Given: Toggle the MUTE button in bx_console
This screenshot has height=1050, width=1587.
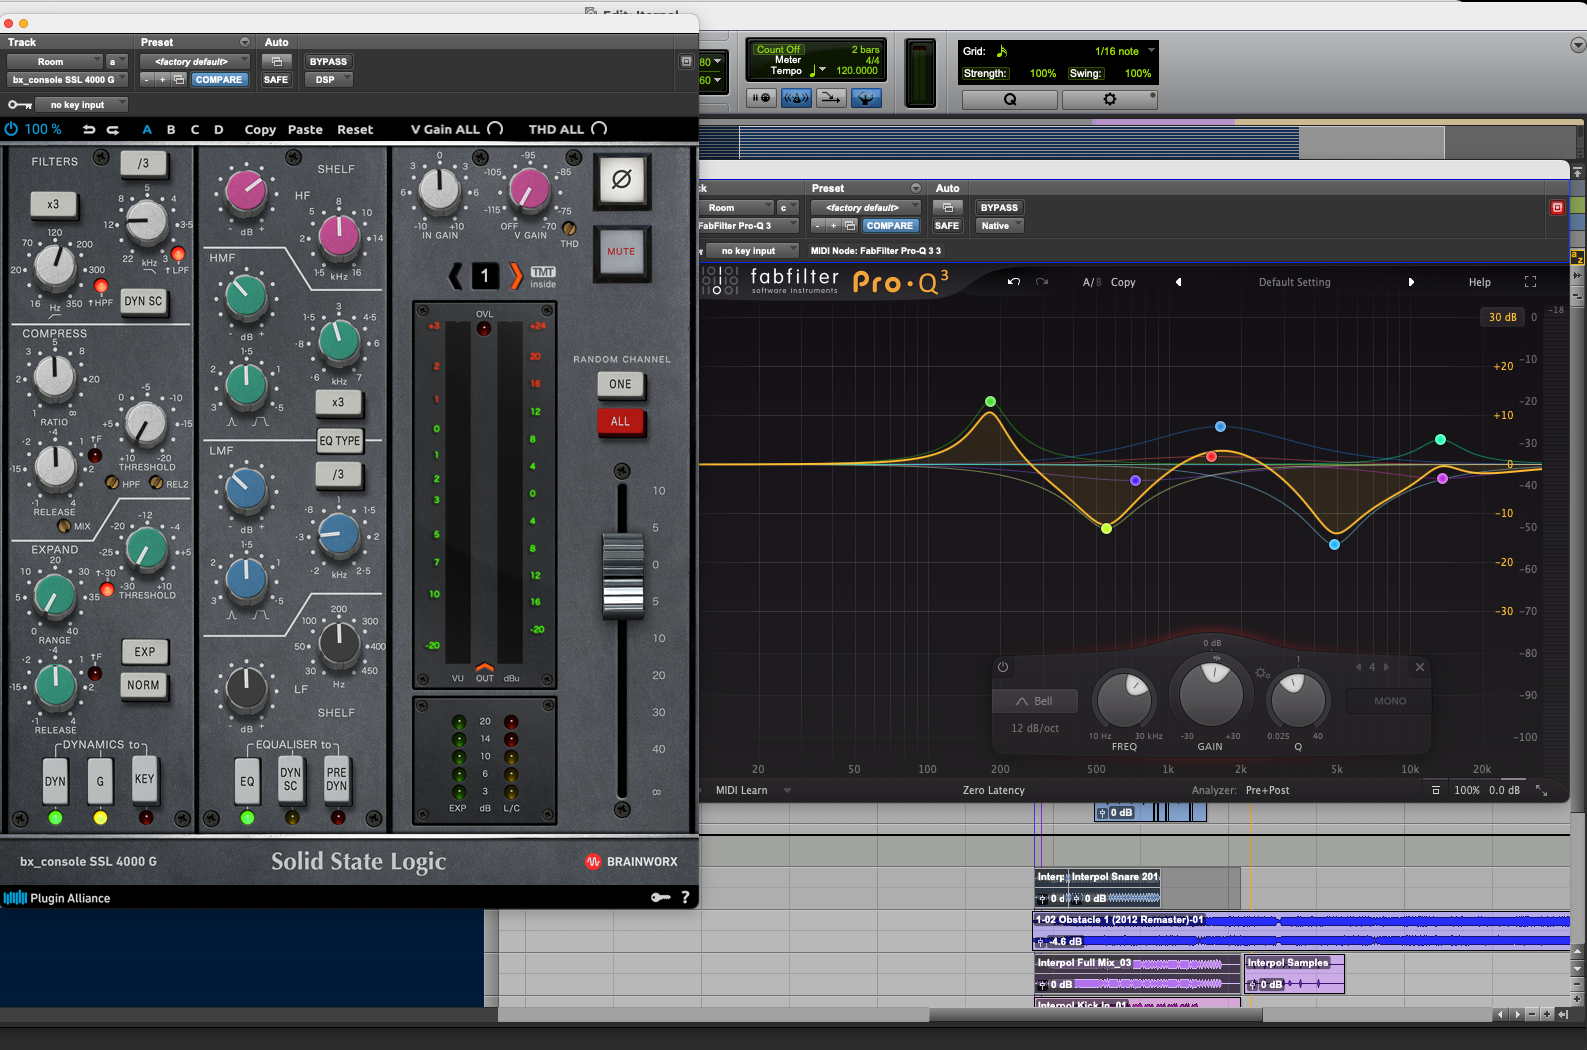Looking at the screenshot, I should coord(621,252).
